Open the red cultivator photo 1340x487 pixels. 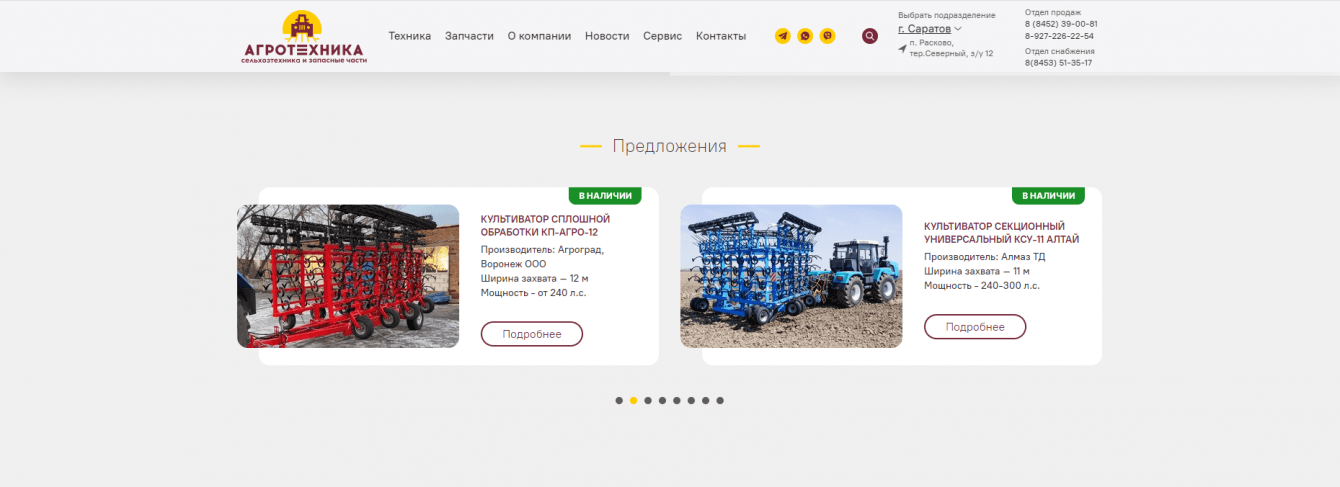tap(348, 276)
